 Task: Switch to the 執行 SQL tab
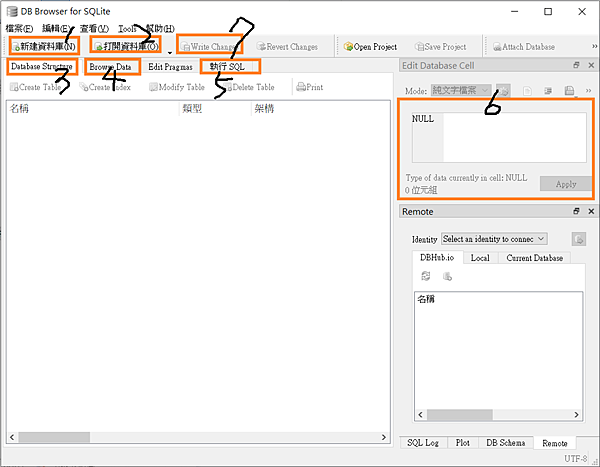(x=227, y=67)
